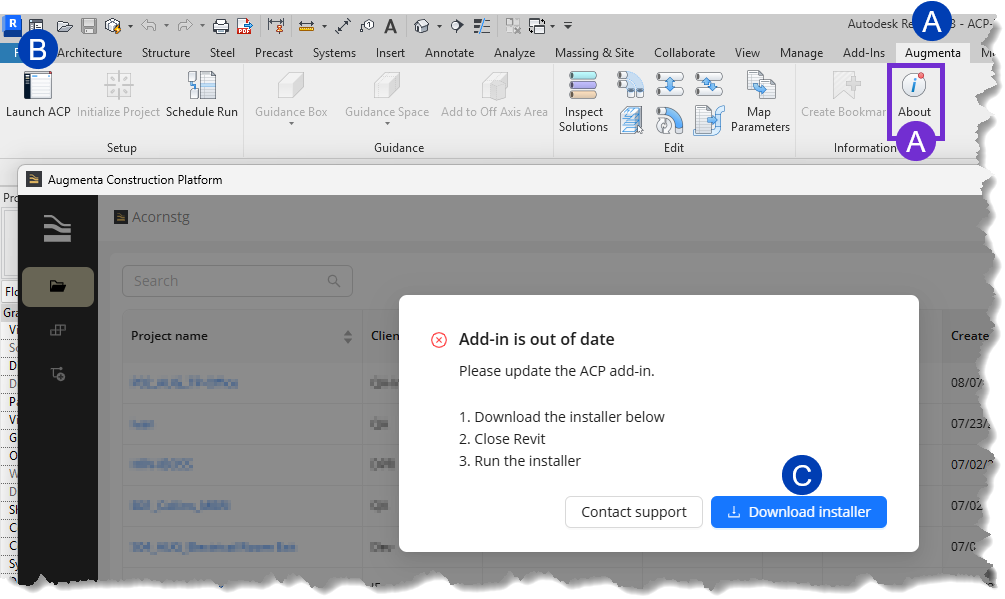
Task: Open the 3D View dropdown arrow
Action: tap(439, 26)
